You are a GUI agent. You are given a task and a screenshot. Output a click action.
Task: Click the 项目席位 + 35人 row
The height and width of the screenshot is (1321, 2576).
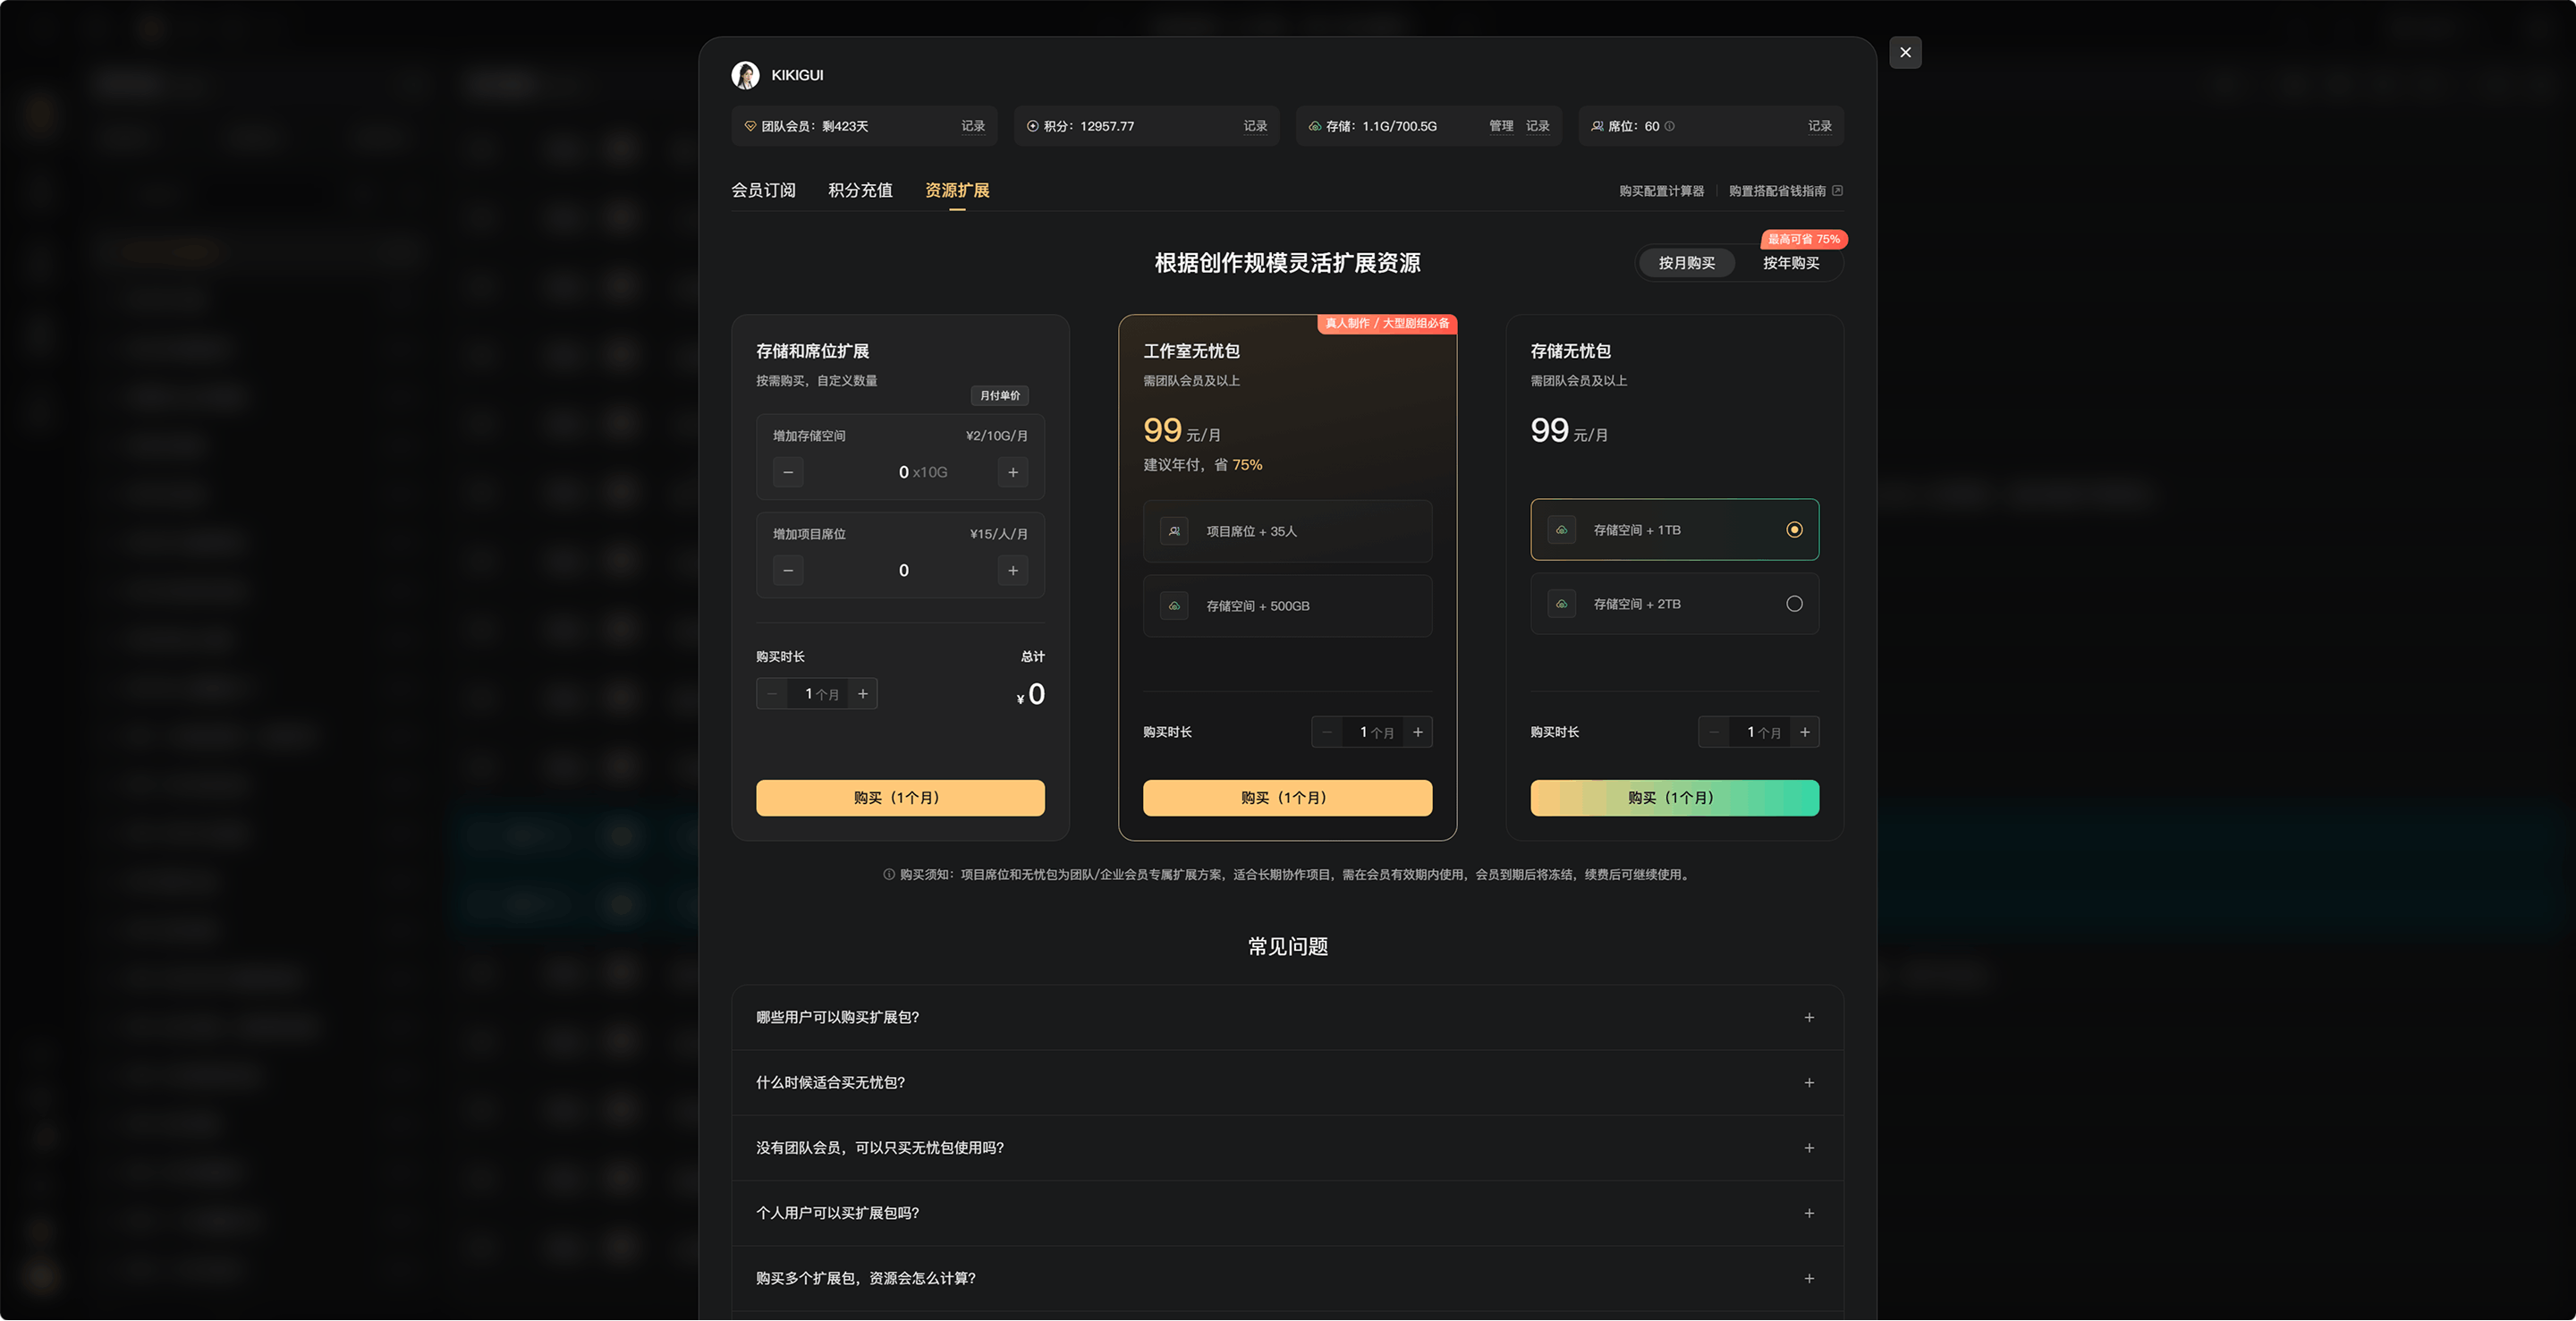[1287, 531]
